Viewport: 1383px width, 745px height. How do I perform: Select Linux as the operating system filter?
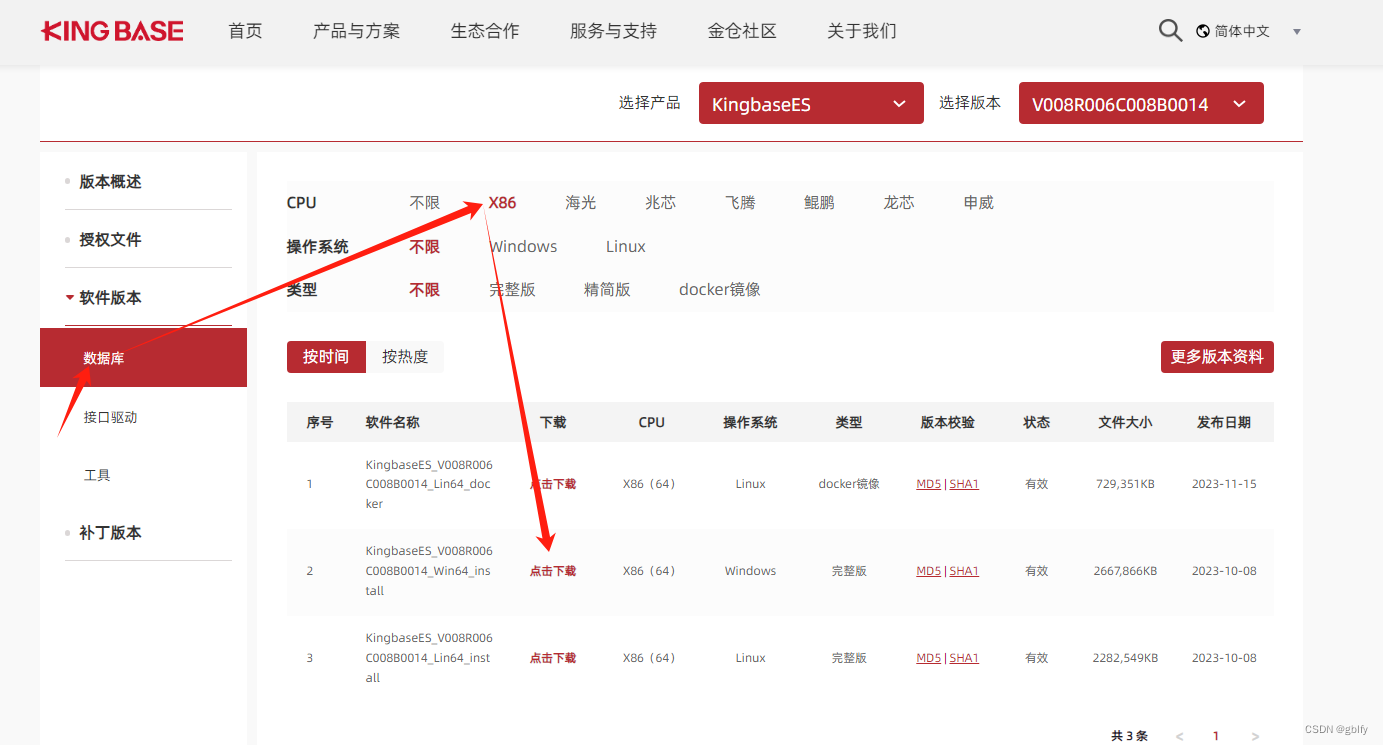click(x=625, y=246)
